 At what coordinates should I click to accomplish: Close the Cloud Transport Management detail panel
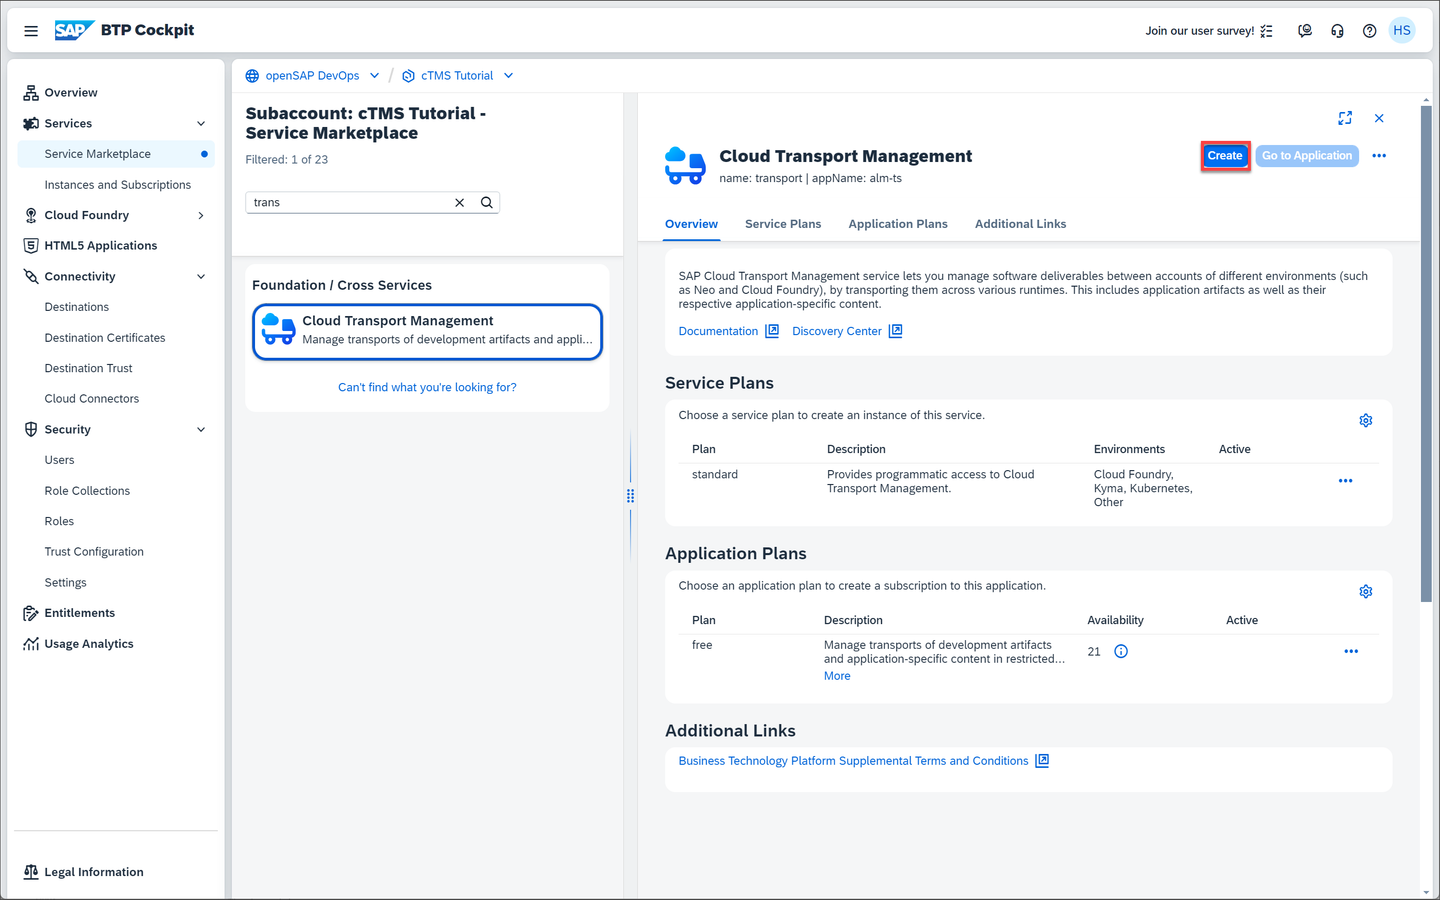tap(1379, 118)
